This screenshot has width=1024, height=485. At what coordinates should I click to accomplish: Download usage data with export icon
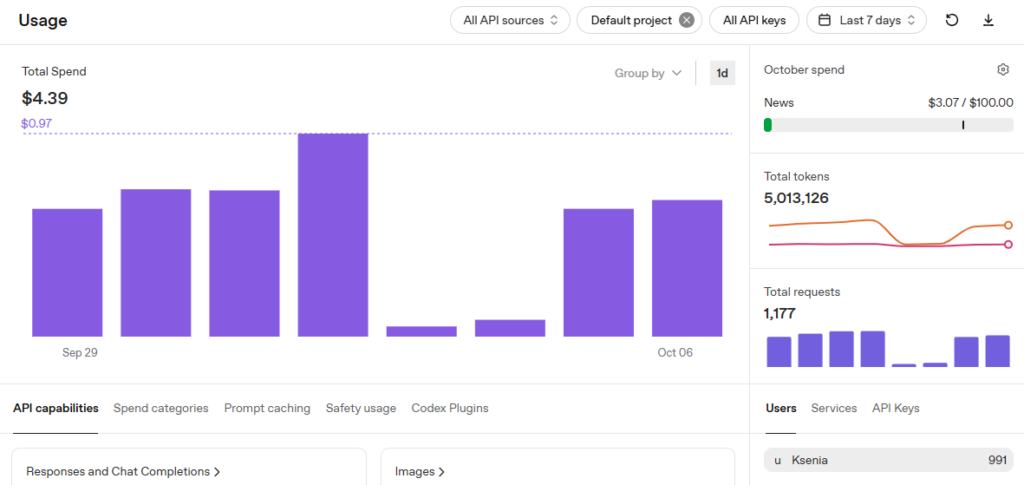[x=988, y=20]
